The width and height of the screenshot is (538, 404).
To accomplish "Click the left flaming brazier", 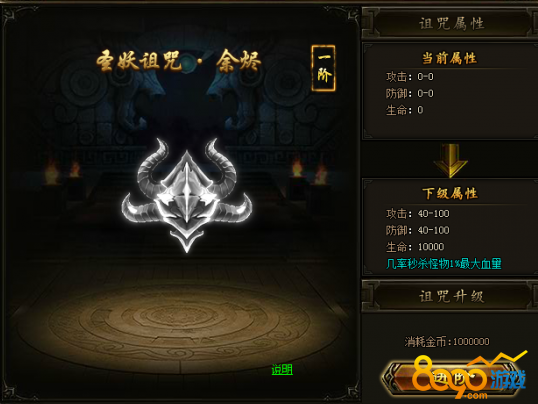I will tap(51, 172).
